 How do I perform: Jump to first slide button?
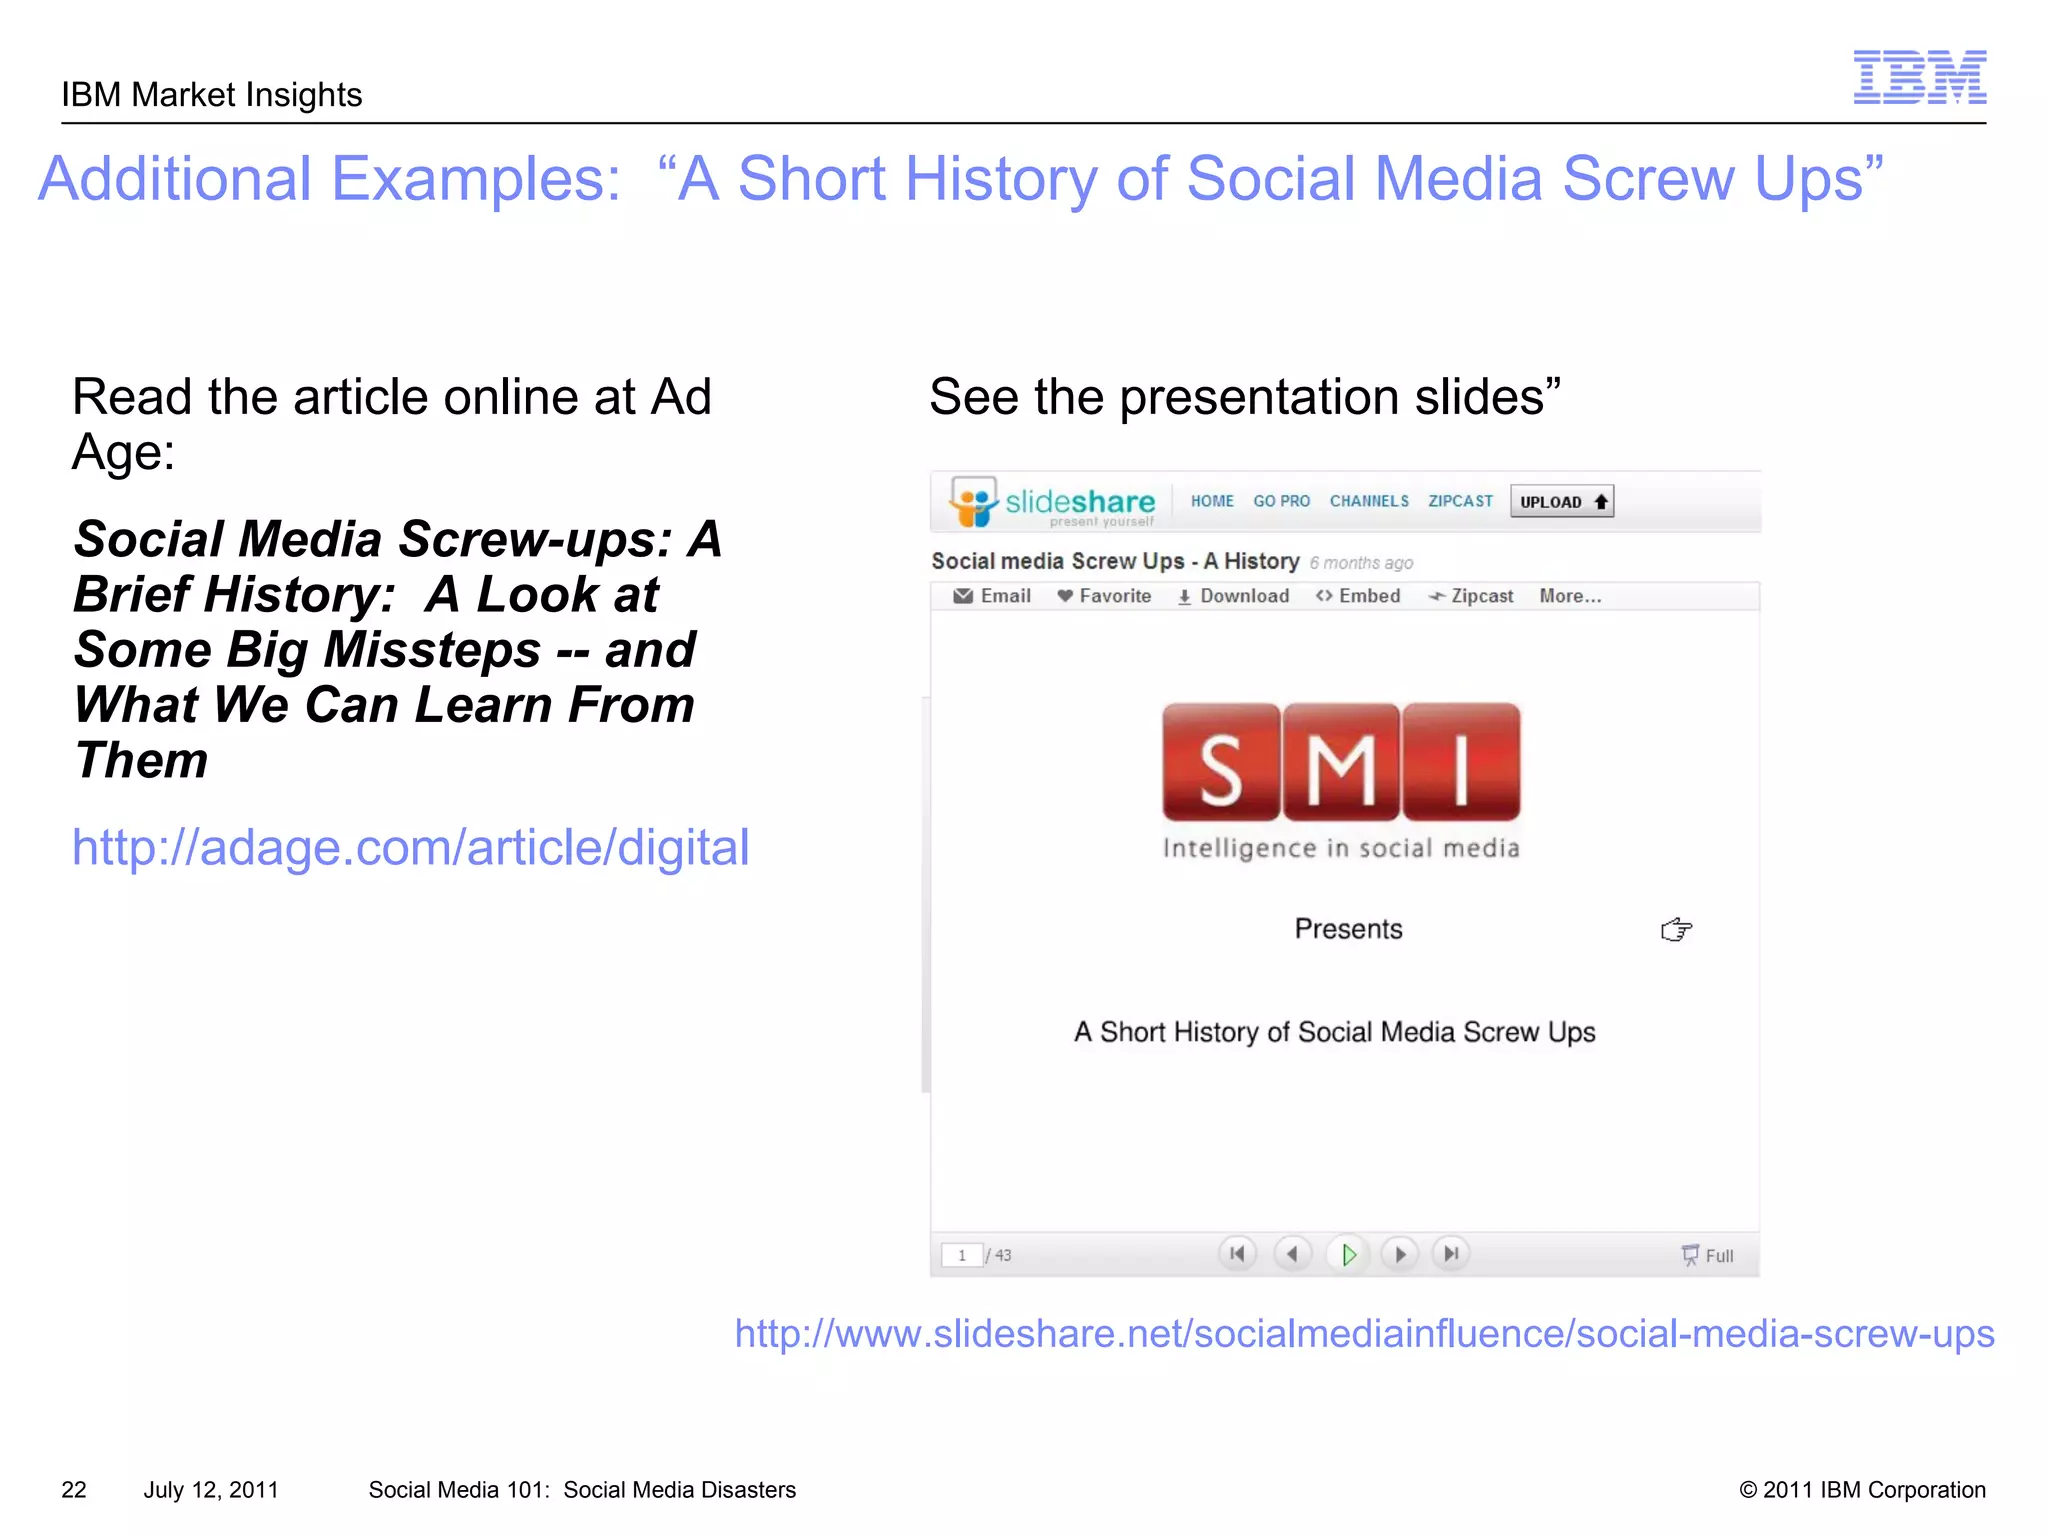[x=1237, y=1254]
